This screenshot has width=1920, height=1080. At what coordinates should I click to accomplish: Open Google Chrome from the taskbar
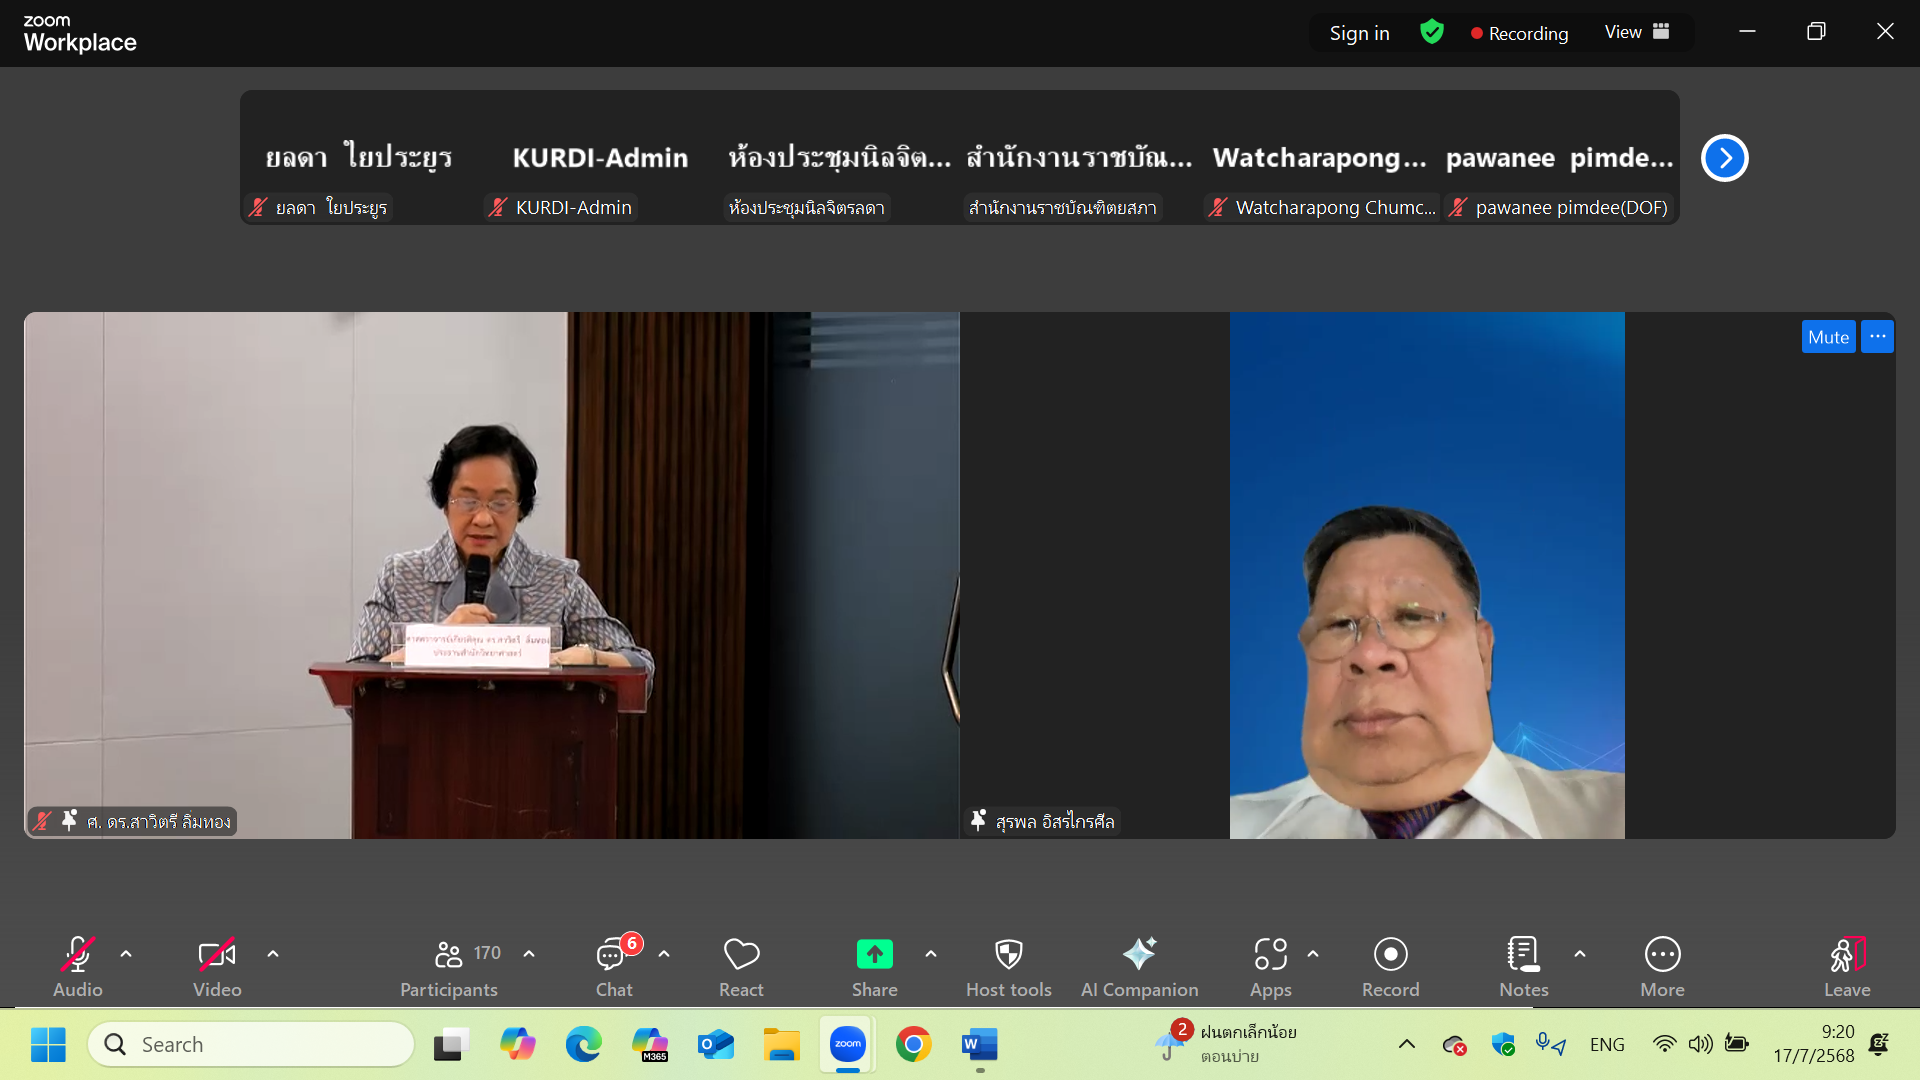click(913, 1044)
